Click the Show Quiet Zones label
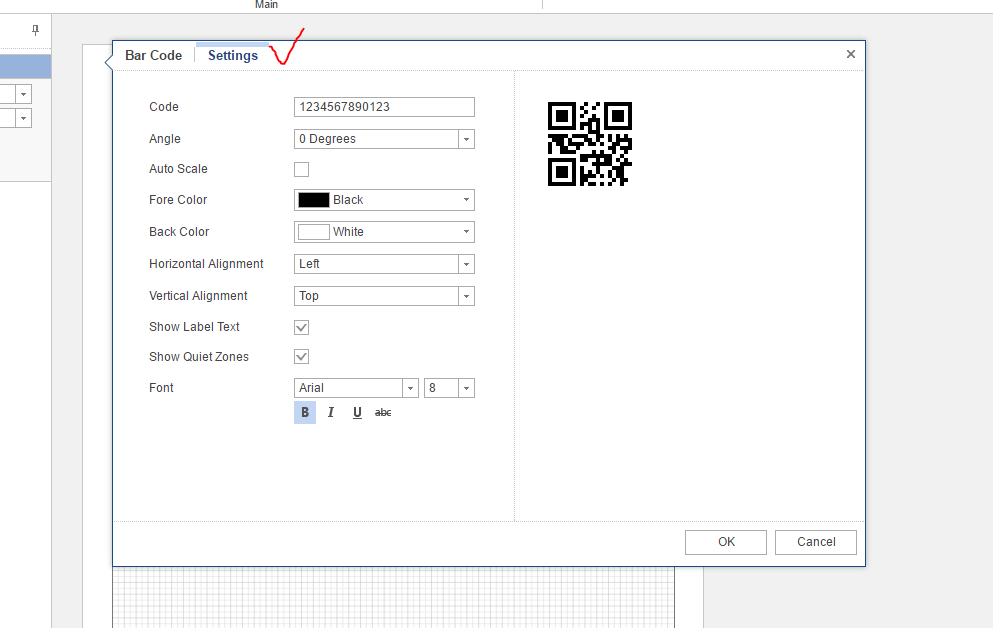Image resolution: width=993 pixels, height=628 pixels. coord(199,357)
